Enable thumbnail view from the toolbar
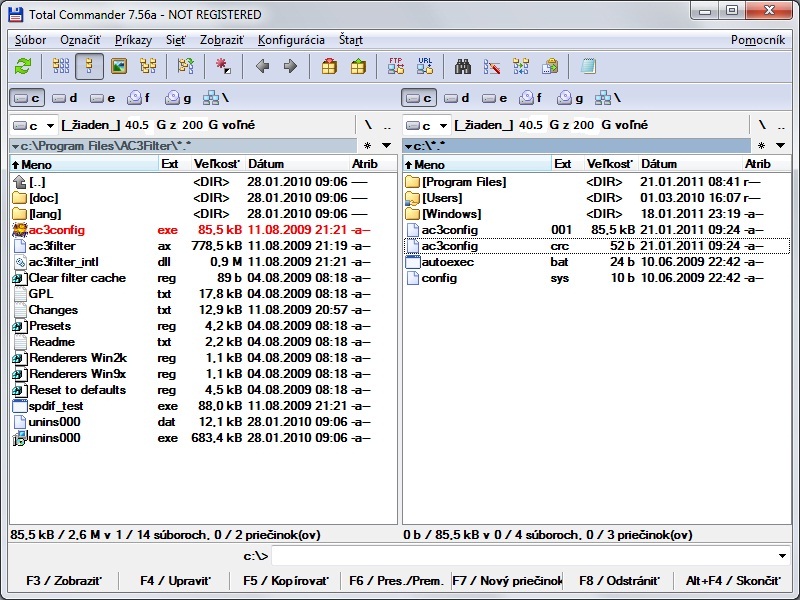This screenshot has width=800, height=600. [x=119, y=66]
